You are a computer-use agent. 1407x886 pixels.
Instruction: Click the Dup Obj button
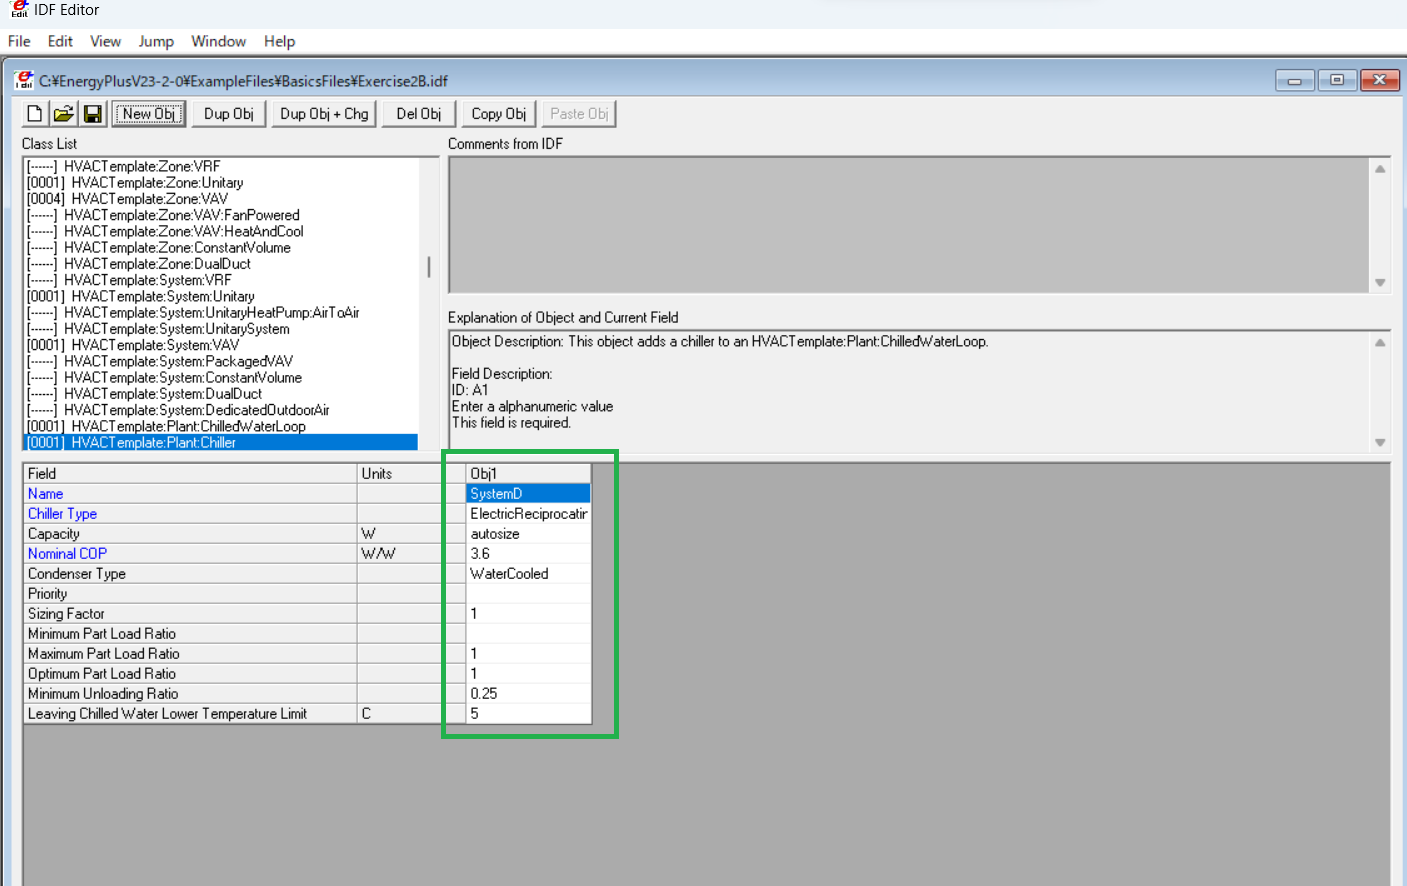[229, 114]
